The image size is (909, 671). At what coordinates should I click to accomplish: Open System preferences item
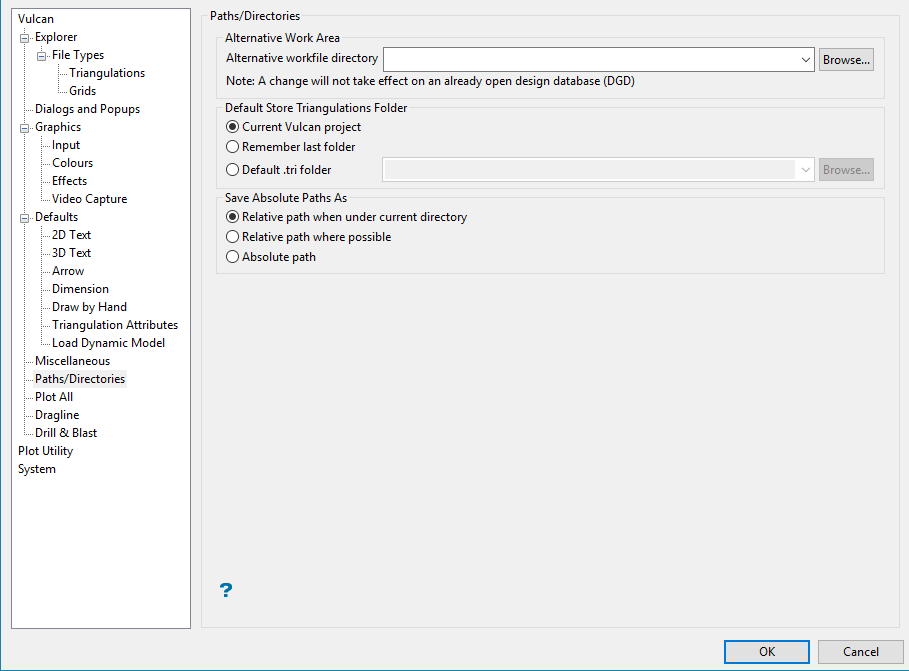pyautogui.click(x=37, y=469)
